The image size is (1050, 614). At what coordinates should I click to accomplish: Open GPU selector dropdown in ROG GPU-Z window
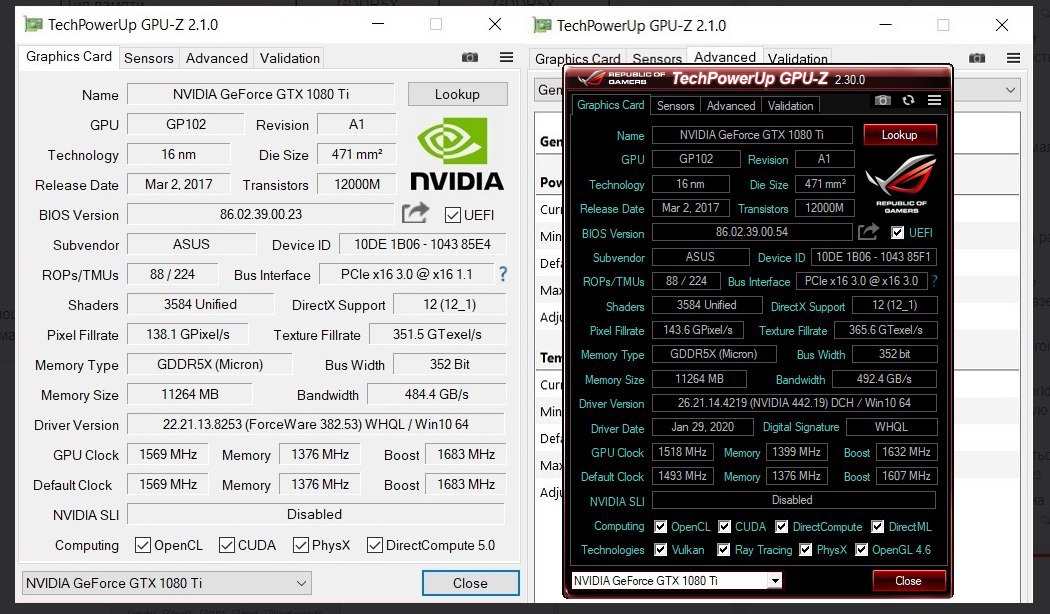pos(676,581)
